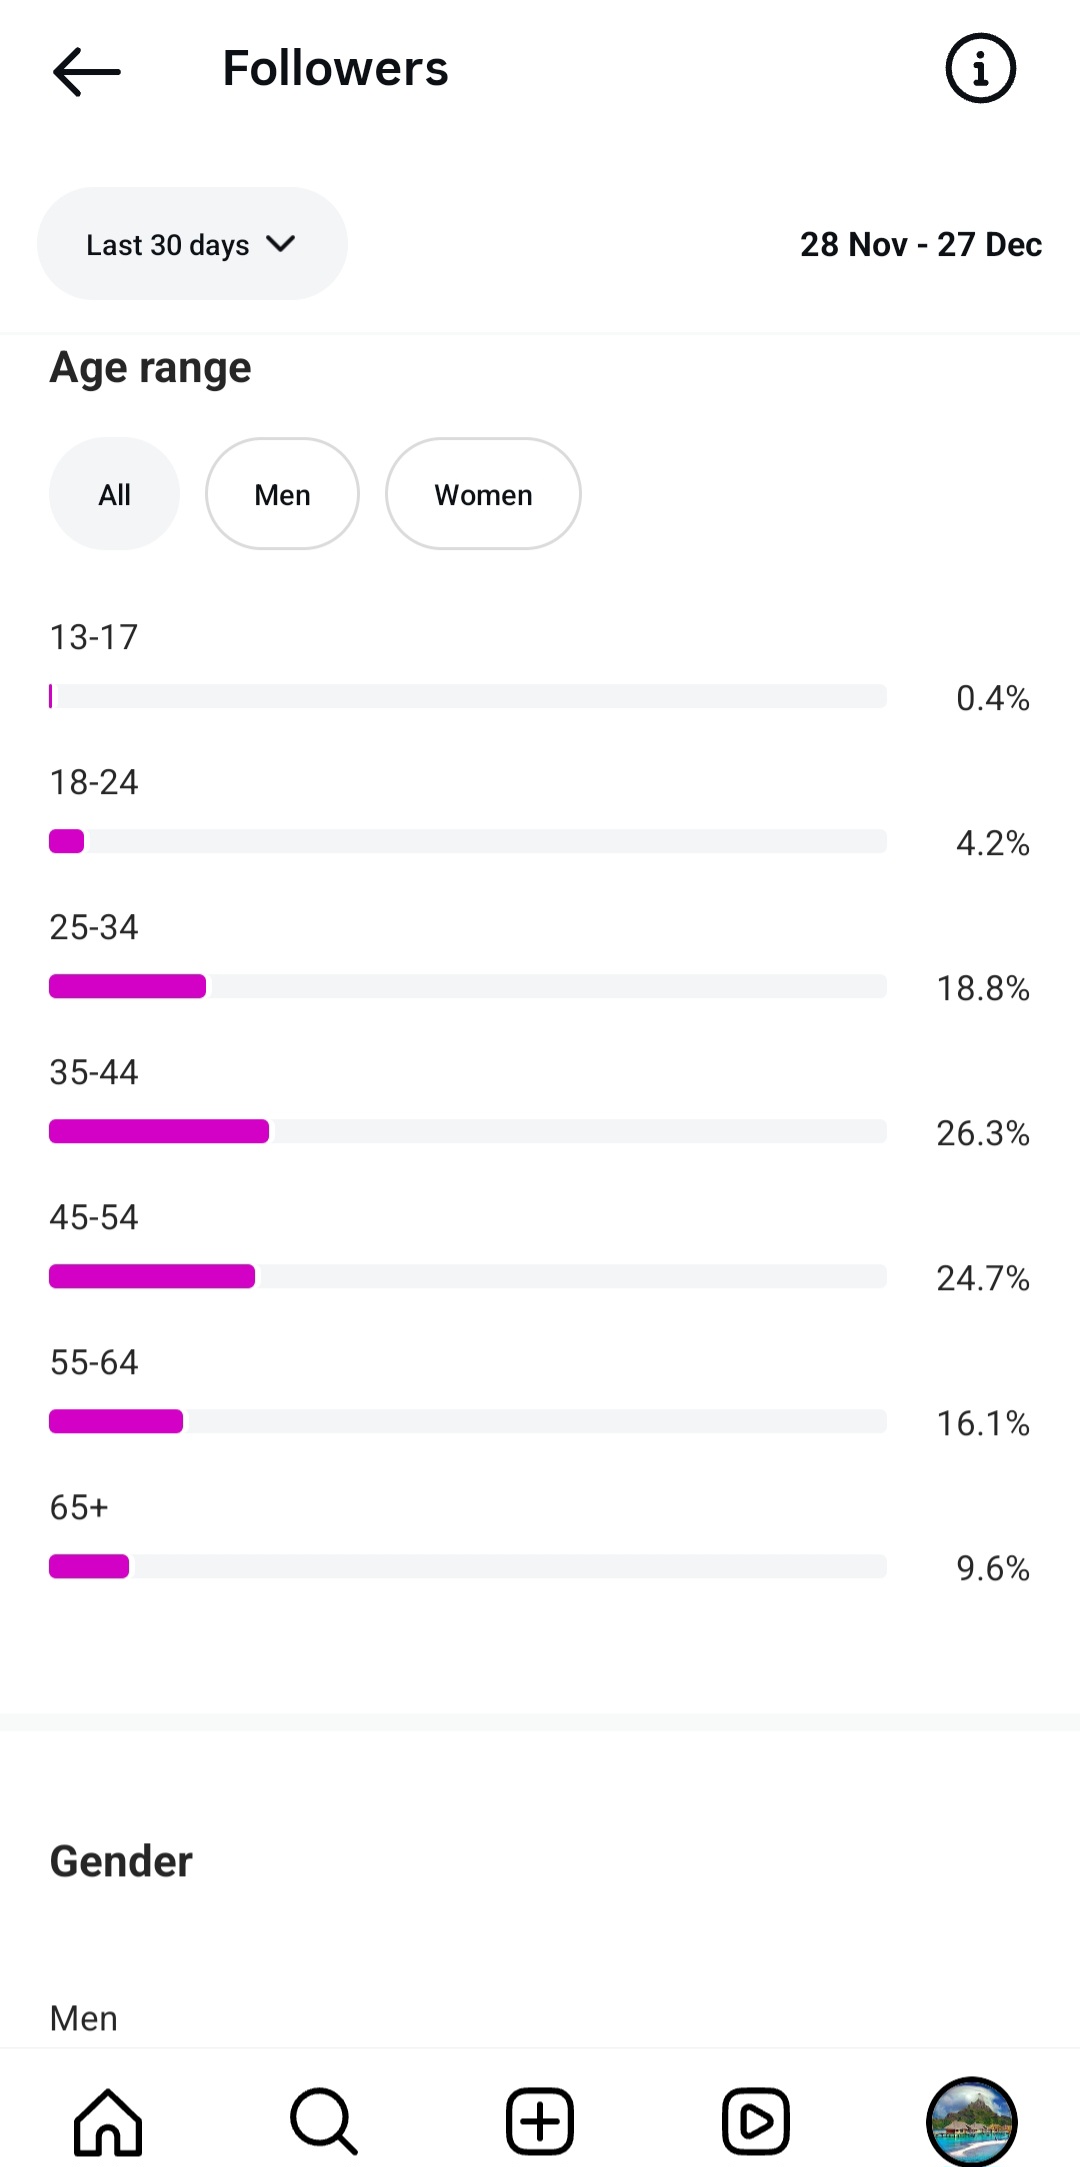Open the Reels icon in navigation bar

pos(756,2121)
